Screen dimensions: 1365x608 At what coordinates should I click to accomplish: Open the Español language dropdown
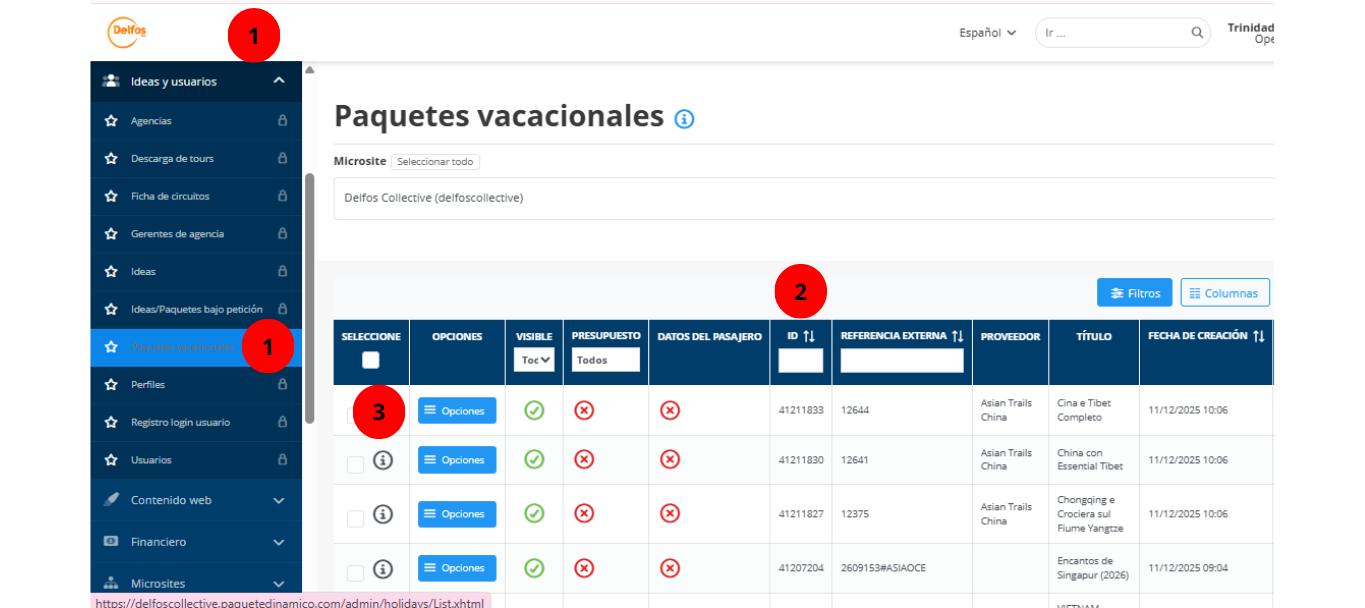tap(987, 33)
